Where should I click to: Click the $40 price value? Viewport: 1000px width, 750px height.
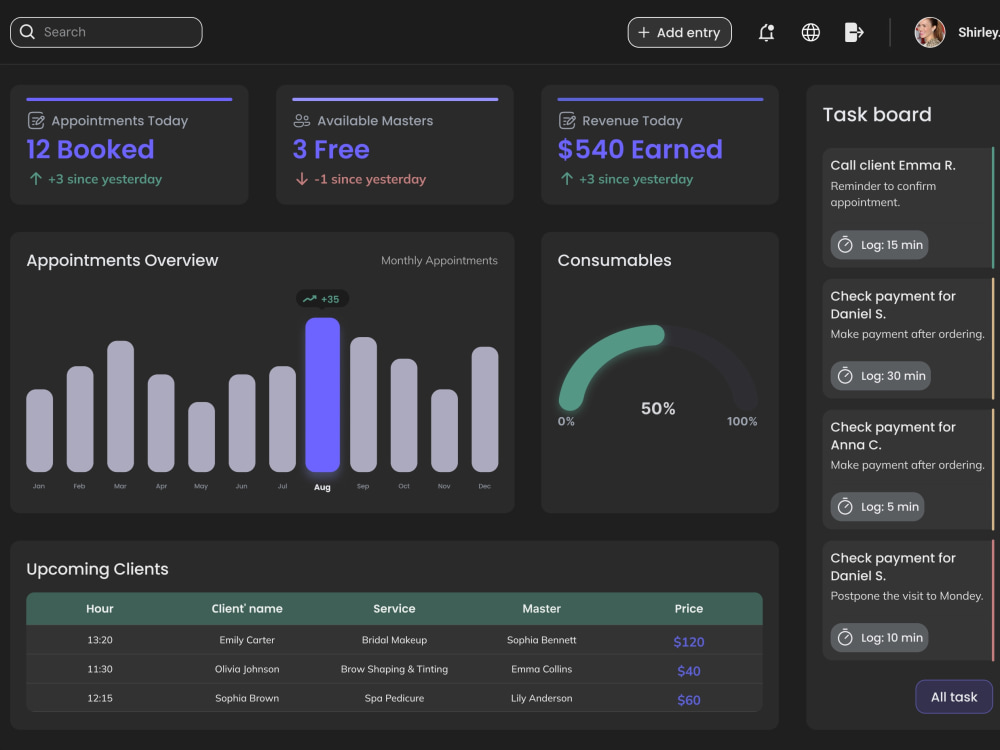coord(689,671)
